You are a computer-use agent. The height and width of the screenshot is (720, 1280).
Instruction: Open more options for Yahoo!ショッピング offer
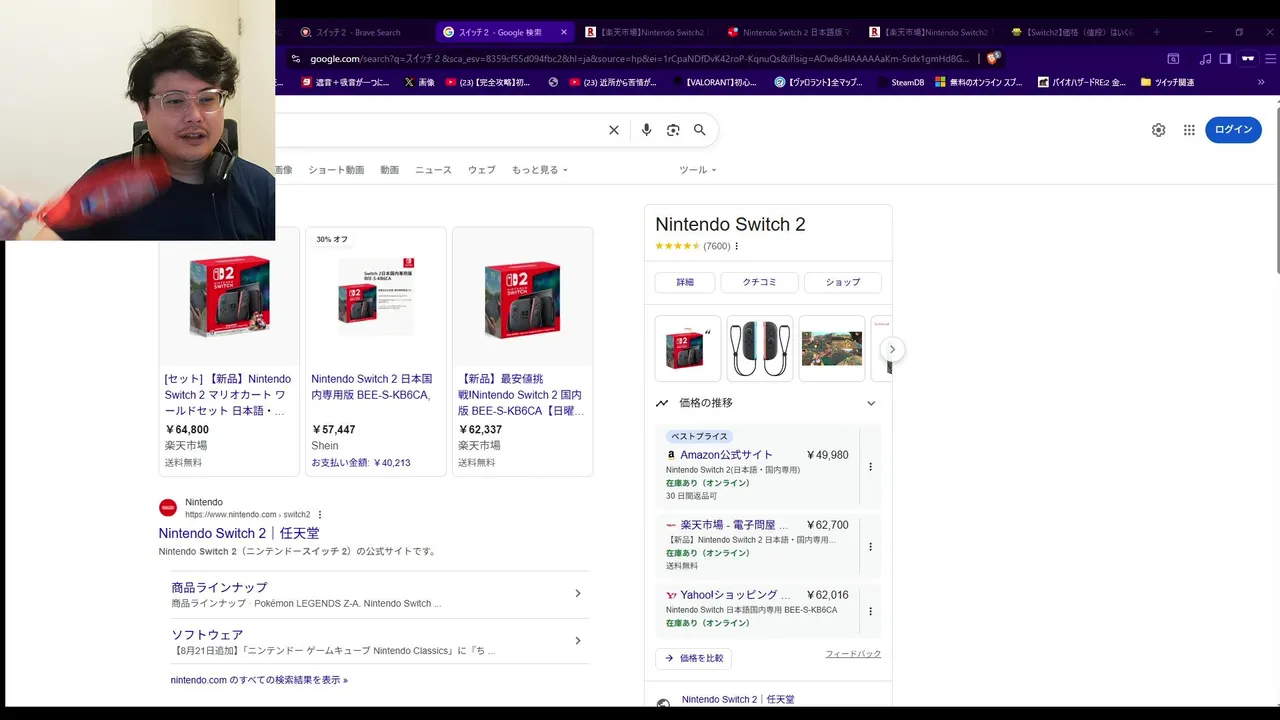point(870,611)
